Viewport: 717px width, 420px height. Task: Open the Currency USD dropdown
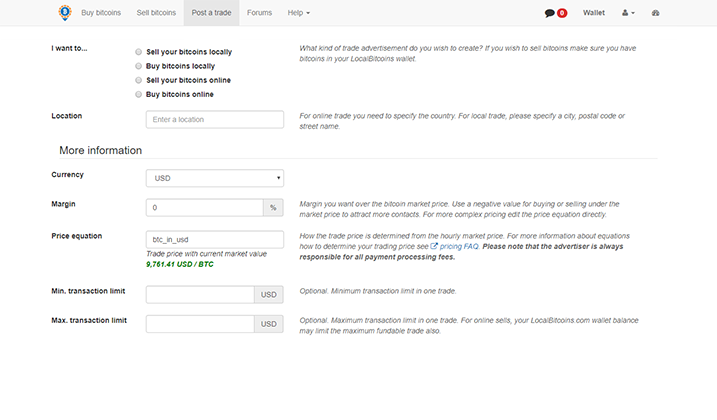pos(214,178)
